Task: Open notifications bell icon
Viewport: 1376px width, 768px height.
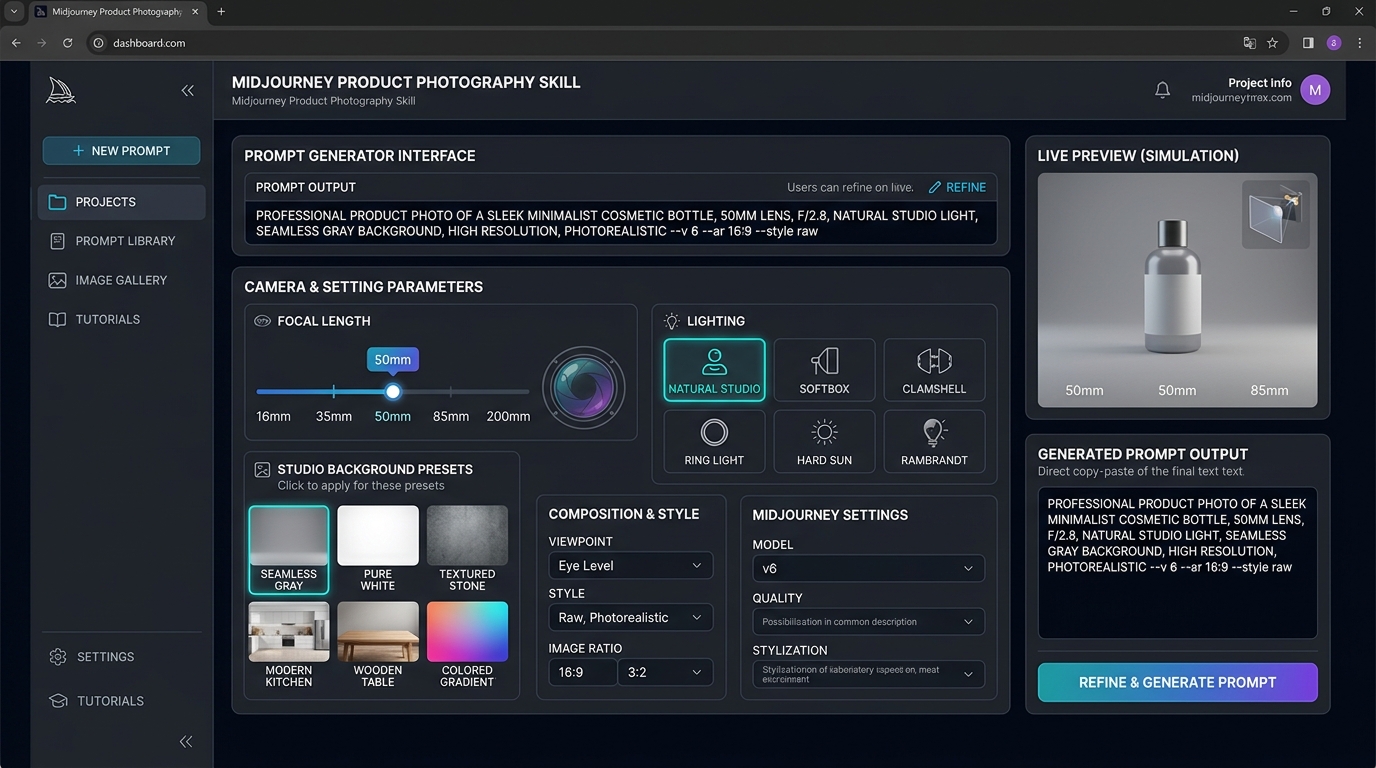Action: coord(1162,90)
